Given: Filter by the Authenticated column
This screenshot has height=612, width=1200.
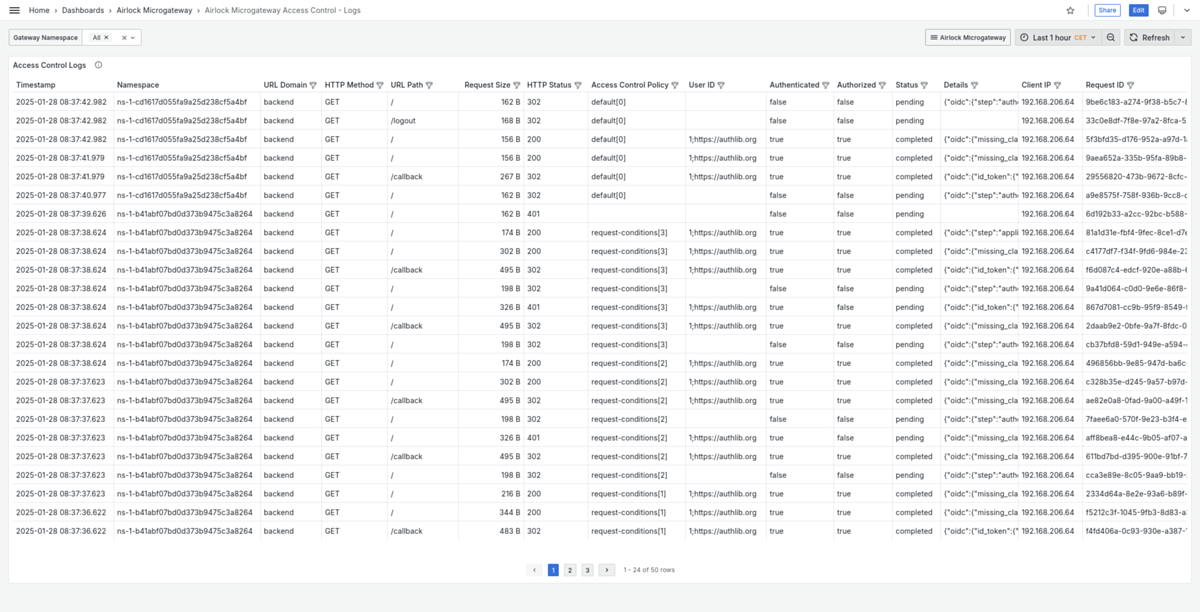Looking at the screenshot, I should pyautogui.click(x=826, y=85).
